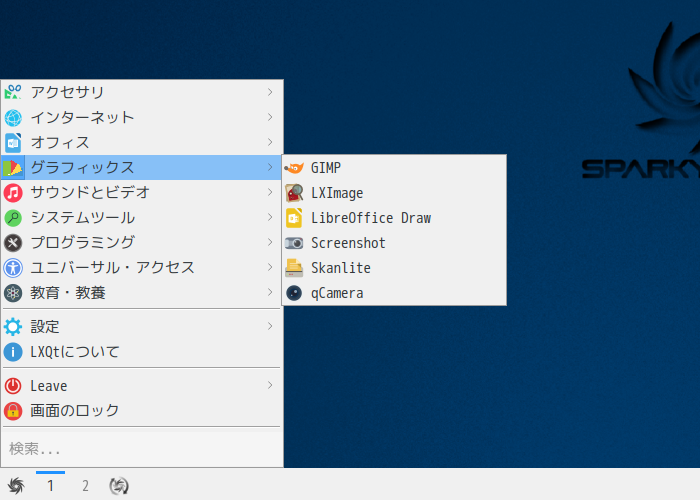700x500 pixels.
Task: Focus the 検索... search field
Action: (x=142, y=449)
